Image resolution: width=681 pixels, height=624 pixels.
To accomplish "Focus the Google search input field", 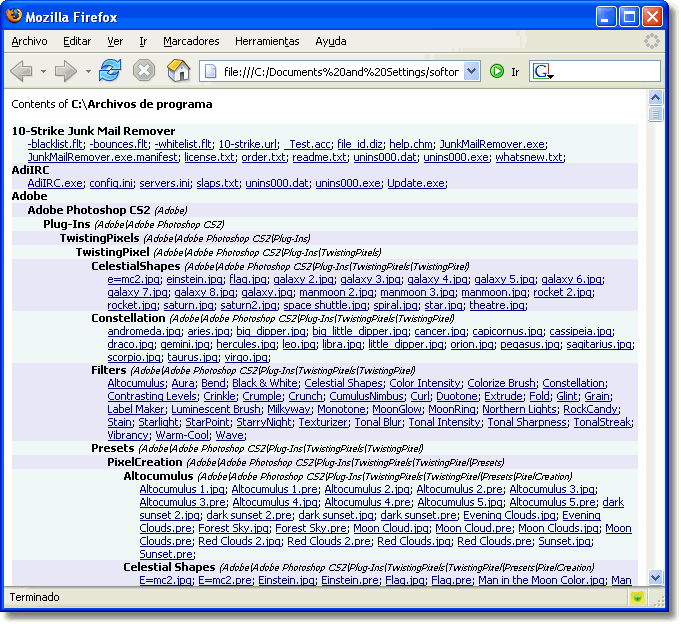I will (x=607, y=71).
